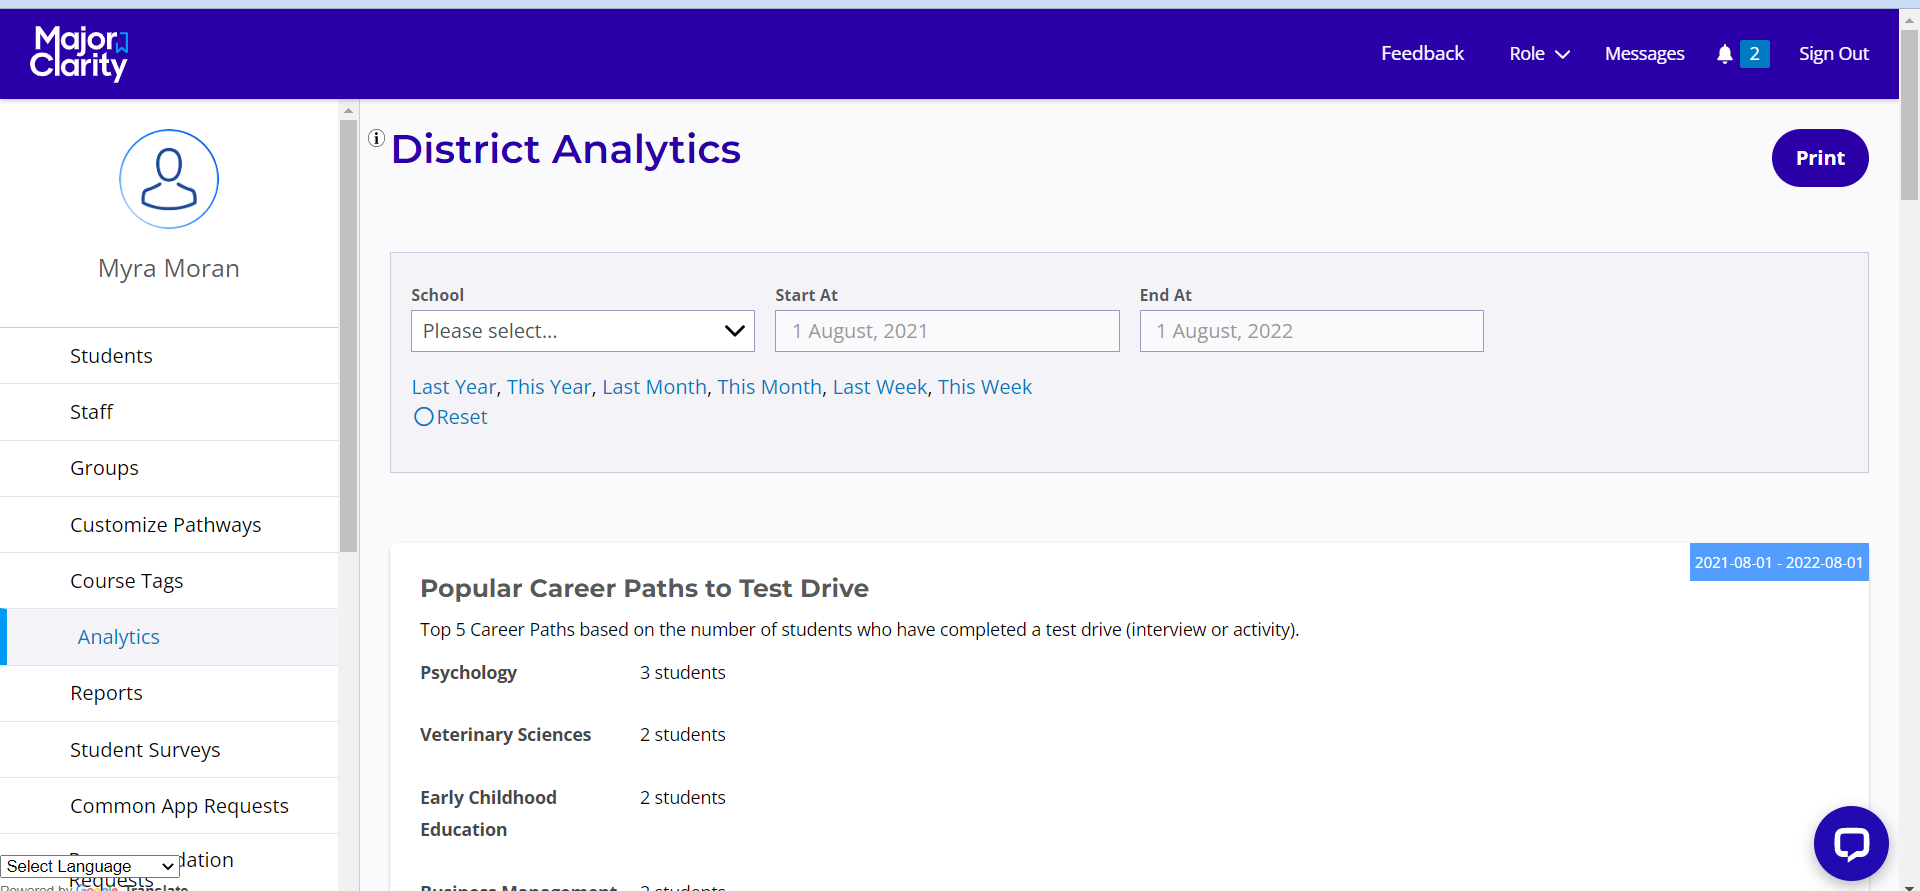Open the chat support bubble
The height and width of the screenshot is (891, 1920).
click(1850, 843)
